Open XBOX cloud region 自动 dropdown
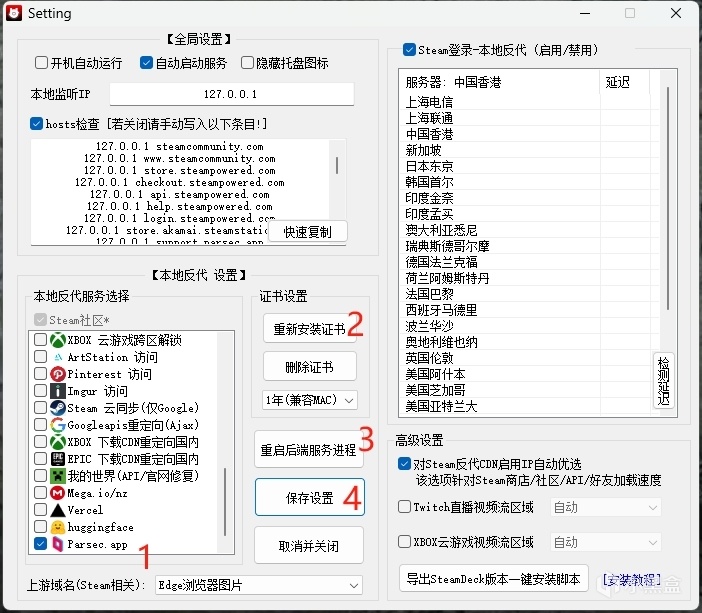Screen dimensions: 702x613 [606, 542]
